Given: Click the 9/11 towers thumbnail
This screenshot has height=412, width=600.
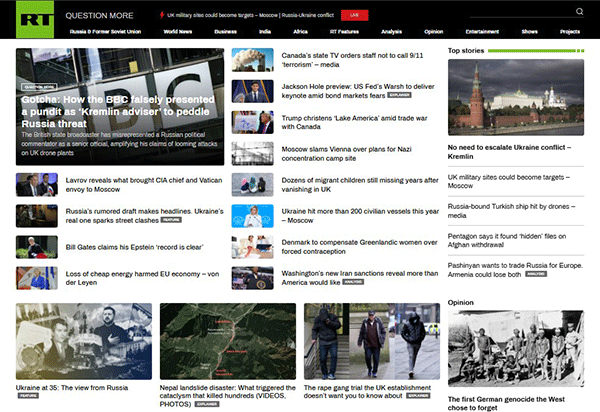Looking at the screenshot, I should pos(253,60).
